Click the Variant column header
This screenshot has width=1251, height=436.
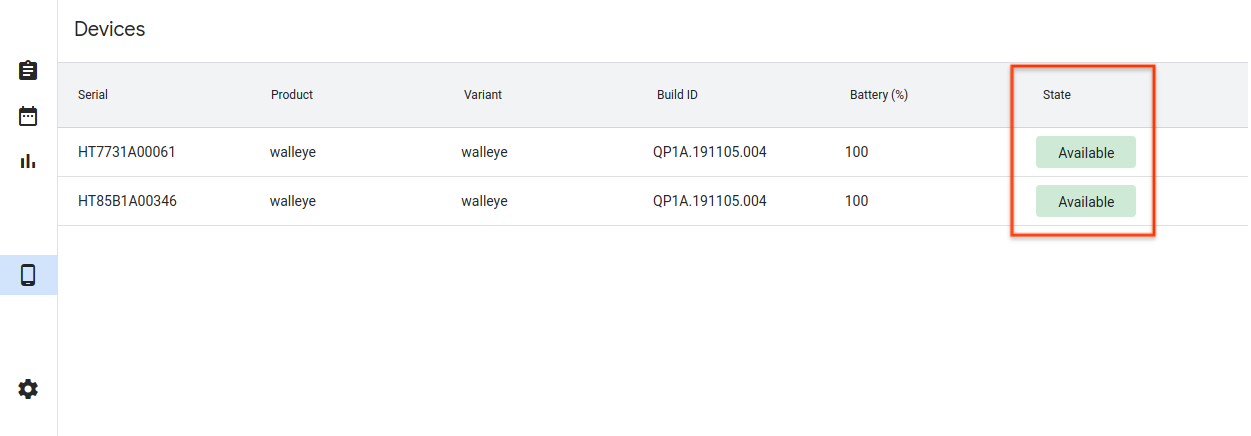(x=483, y=95)
